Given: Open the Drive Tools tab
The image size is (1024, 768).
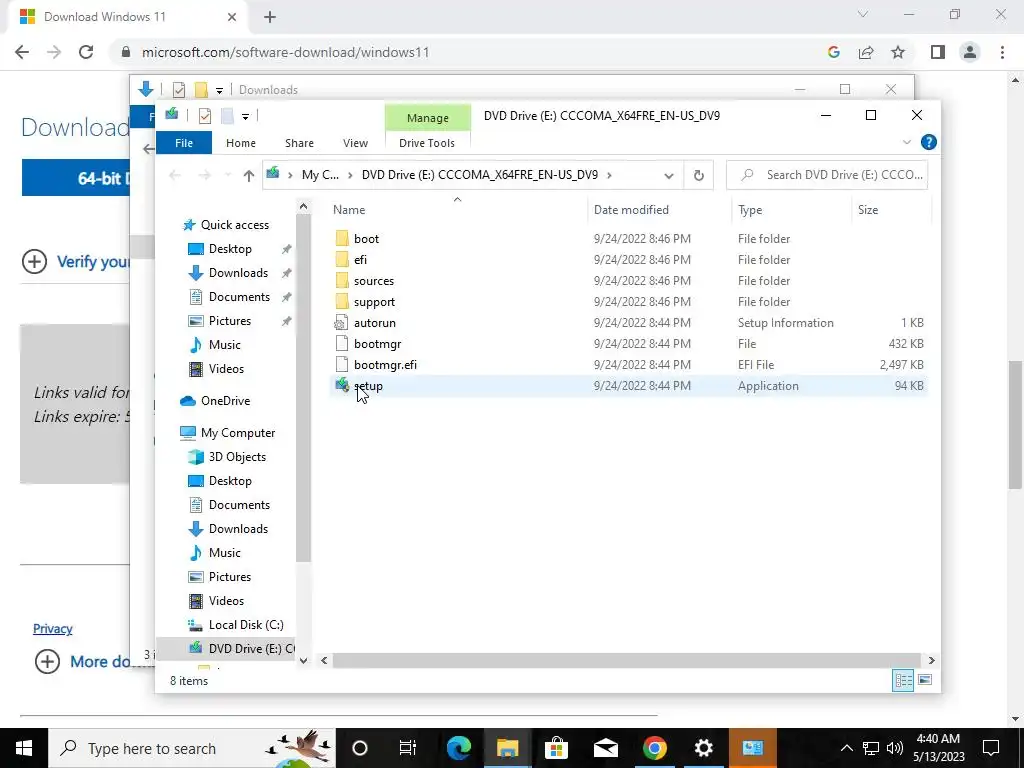Looking at the screenshot, I should point(426,143).
